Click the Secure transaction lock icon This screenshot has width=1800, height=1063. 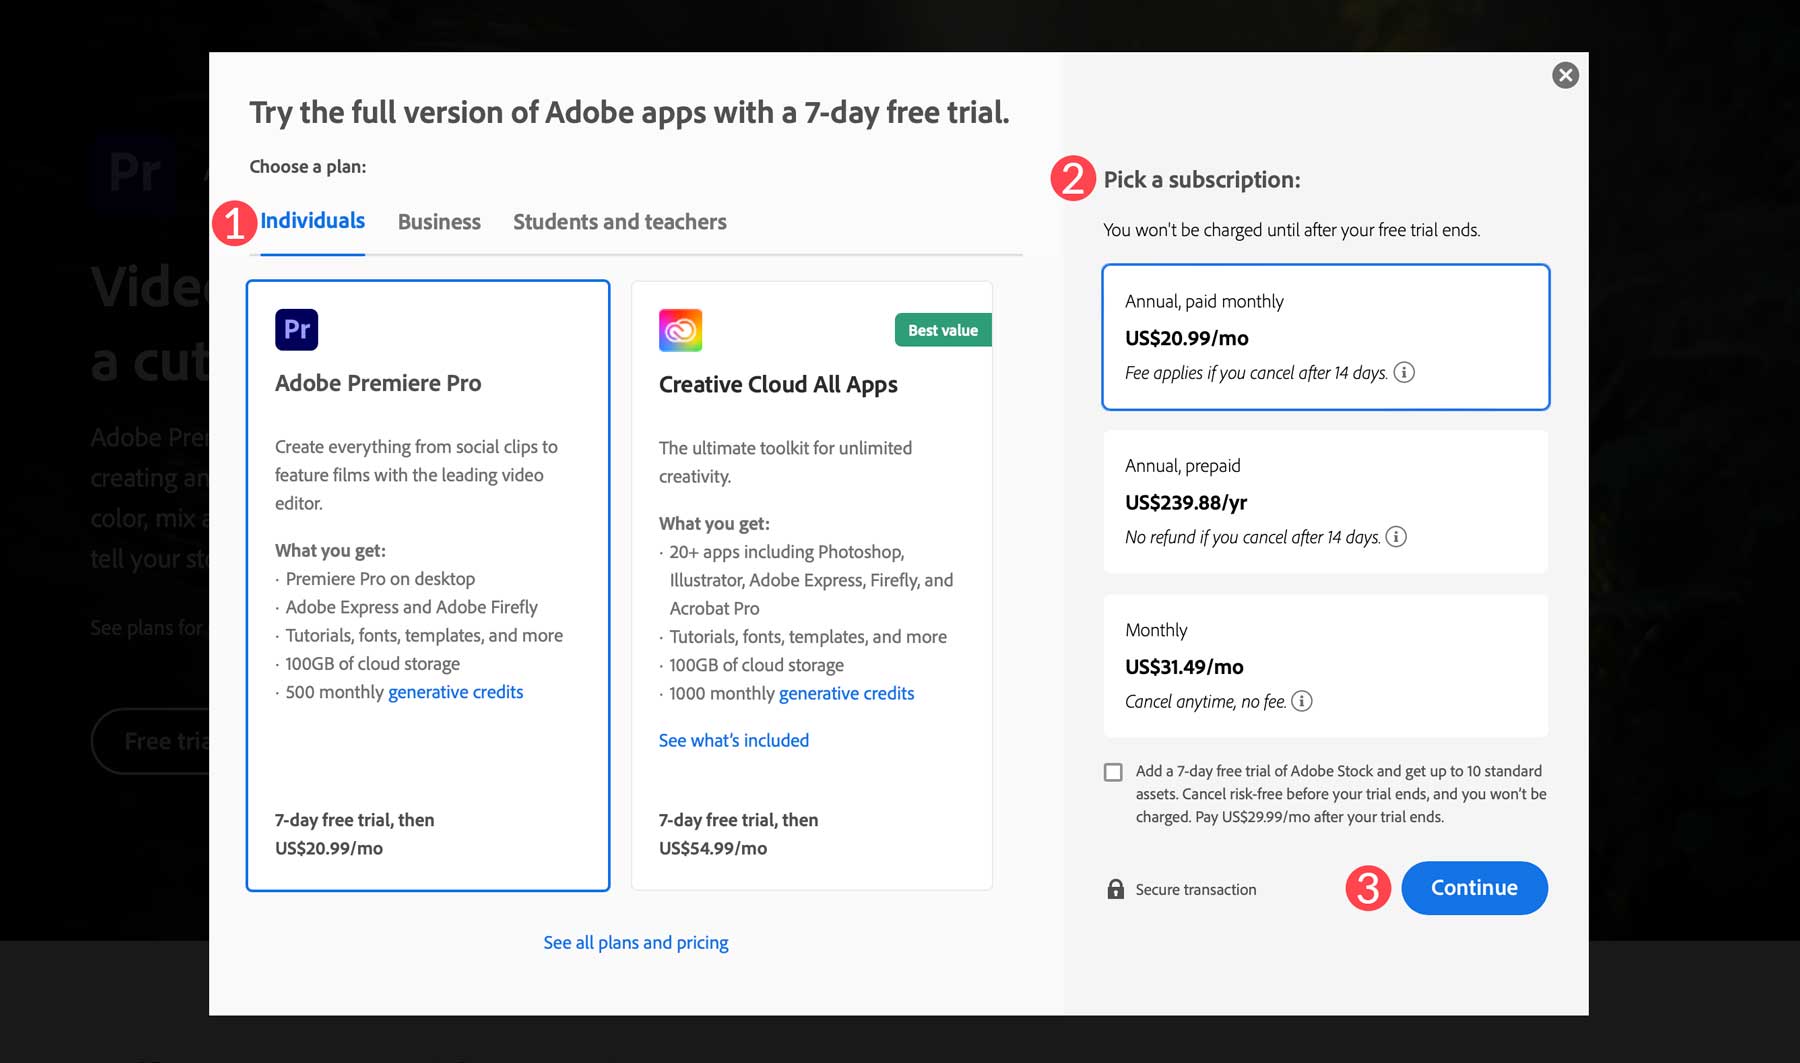point(1115,889)
